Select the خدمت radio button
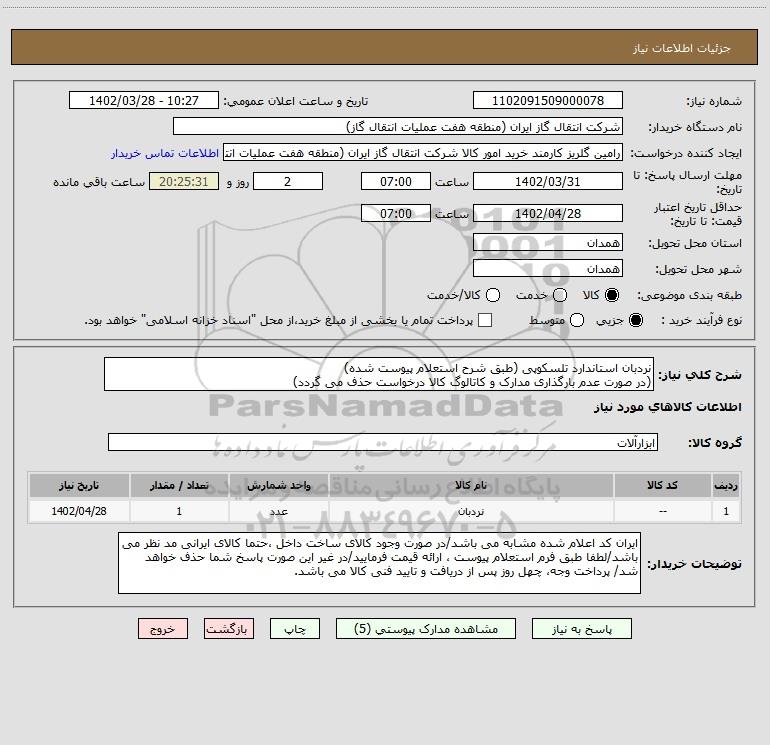The width and height of the screenshot is (770, 745). (560, 295)
